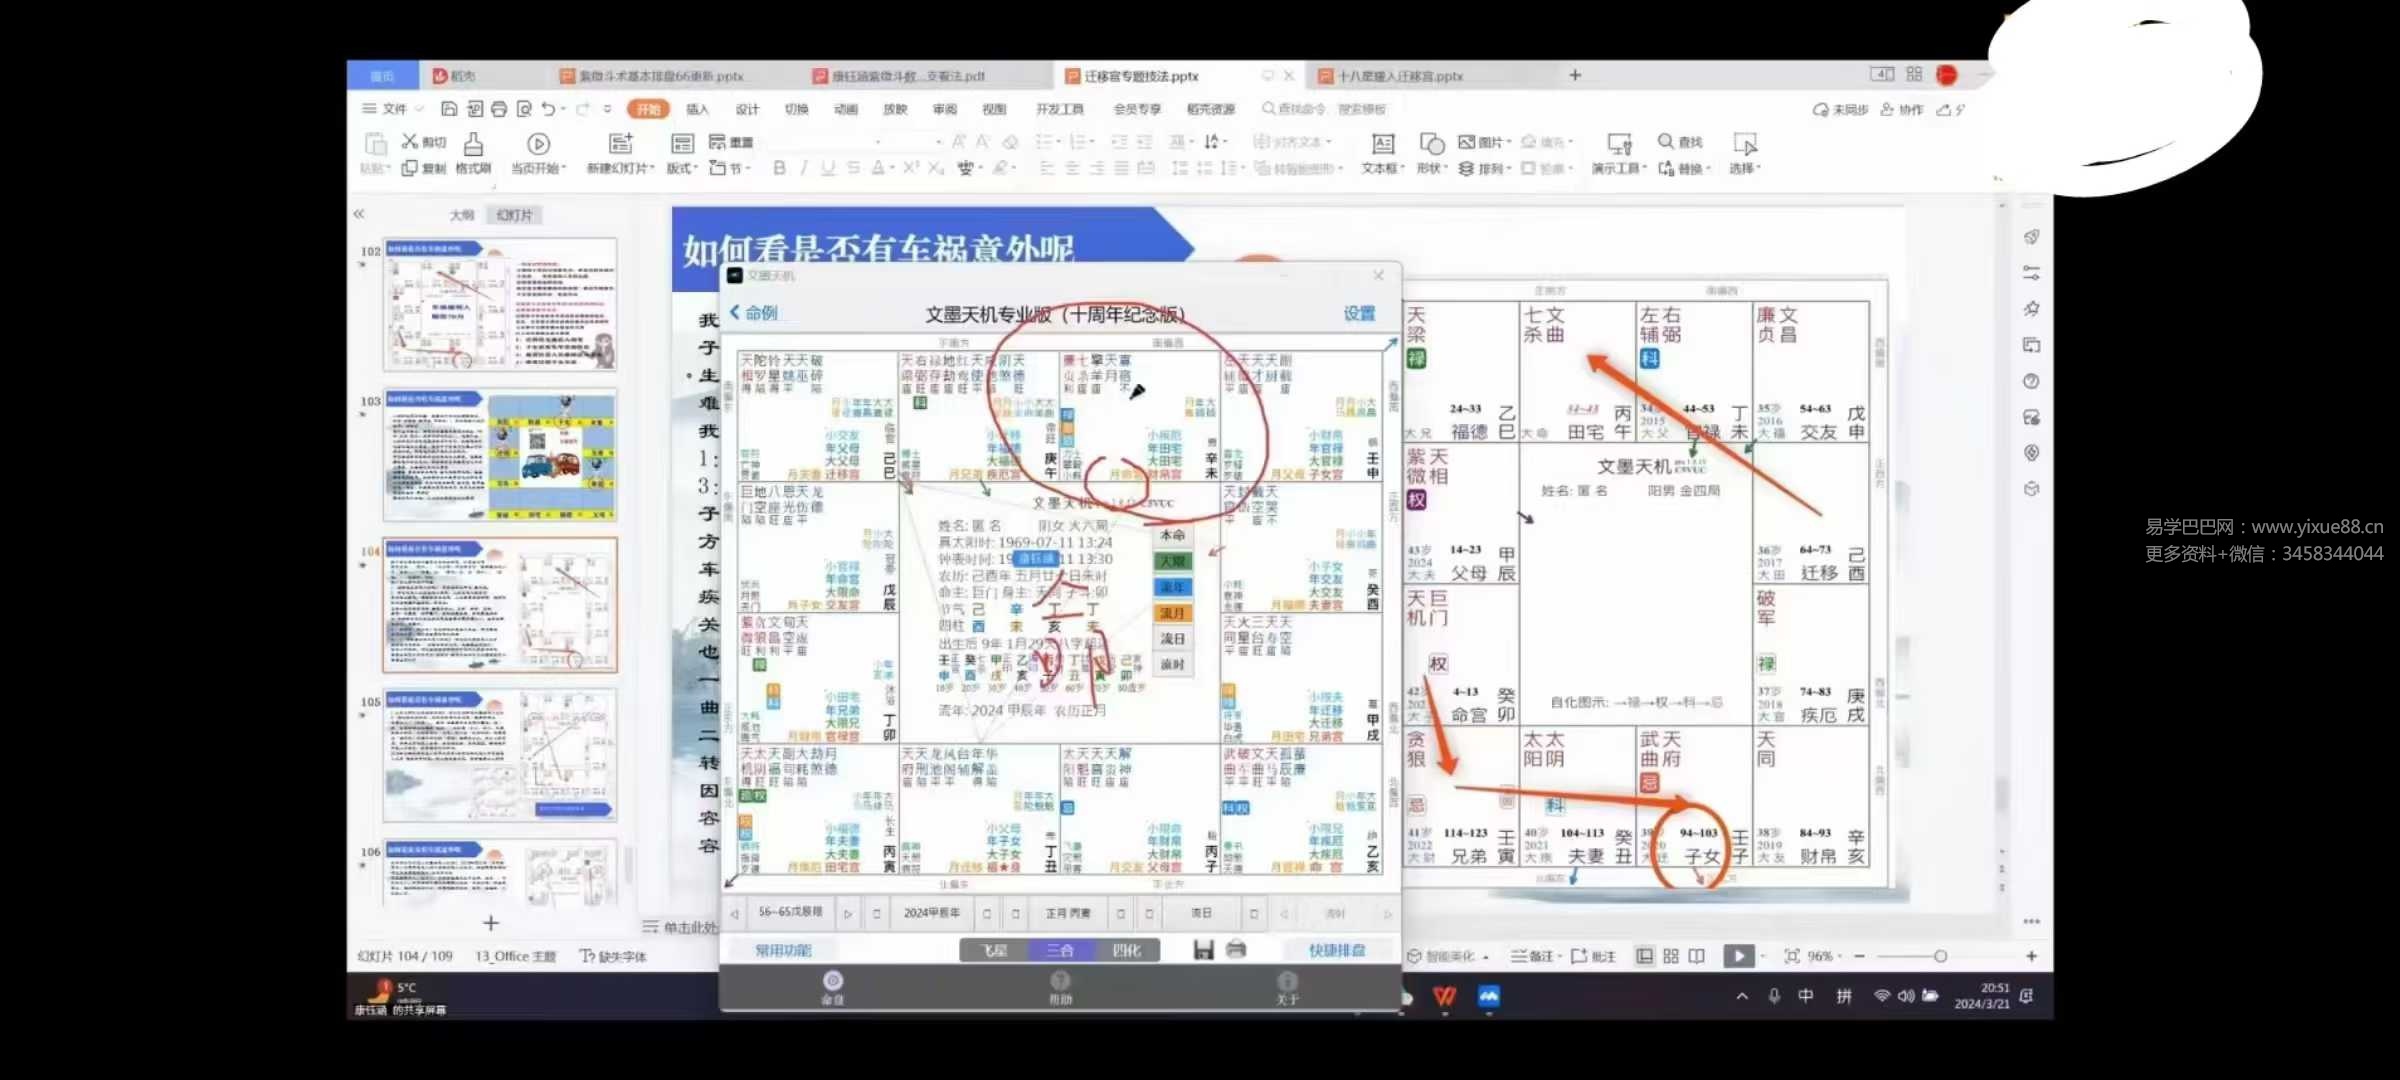Click the Print Preview icon
Screen dimensions: 2400x1080
tap(524, 109)
